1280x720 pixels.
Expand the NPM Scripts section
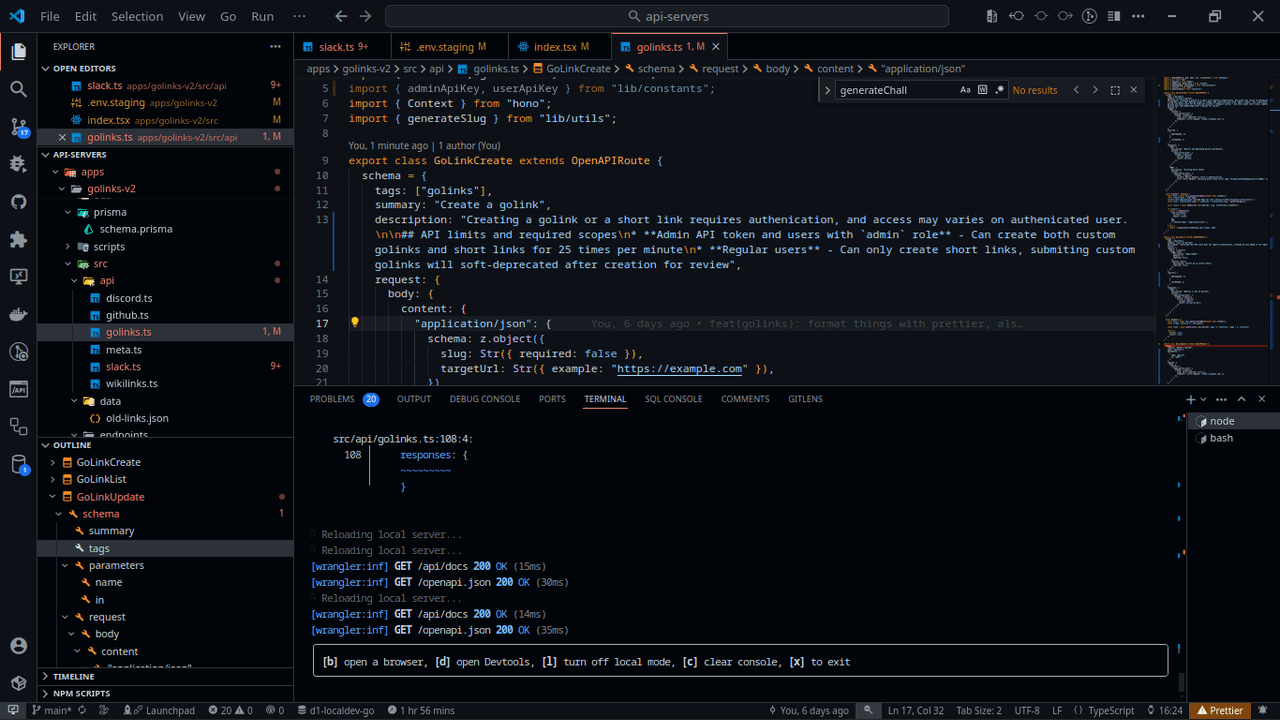pos(81,693)
